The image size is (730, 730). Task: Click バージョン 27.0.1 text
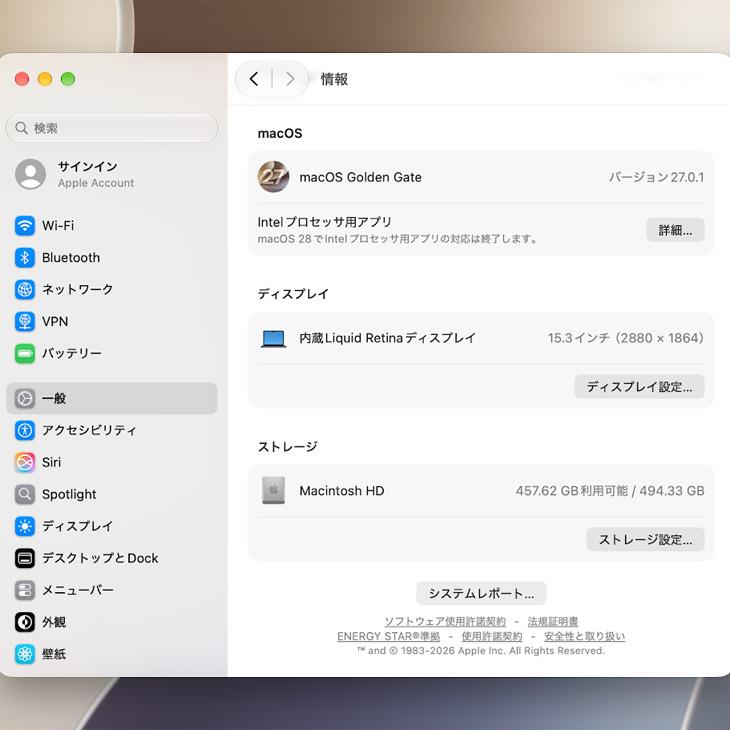656,177
